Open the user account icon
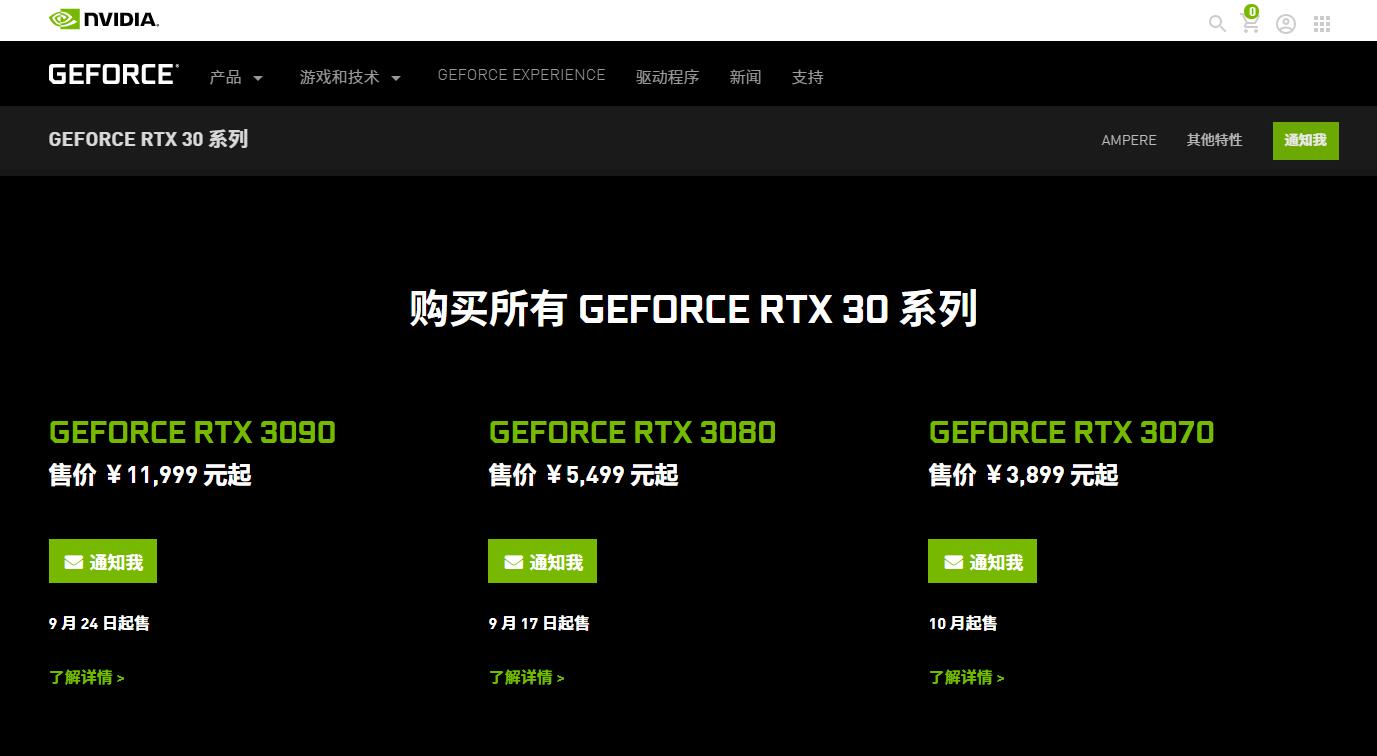The height and width of the screenshot is (756, 1377). (1286, 23)
